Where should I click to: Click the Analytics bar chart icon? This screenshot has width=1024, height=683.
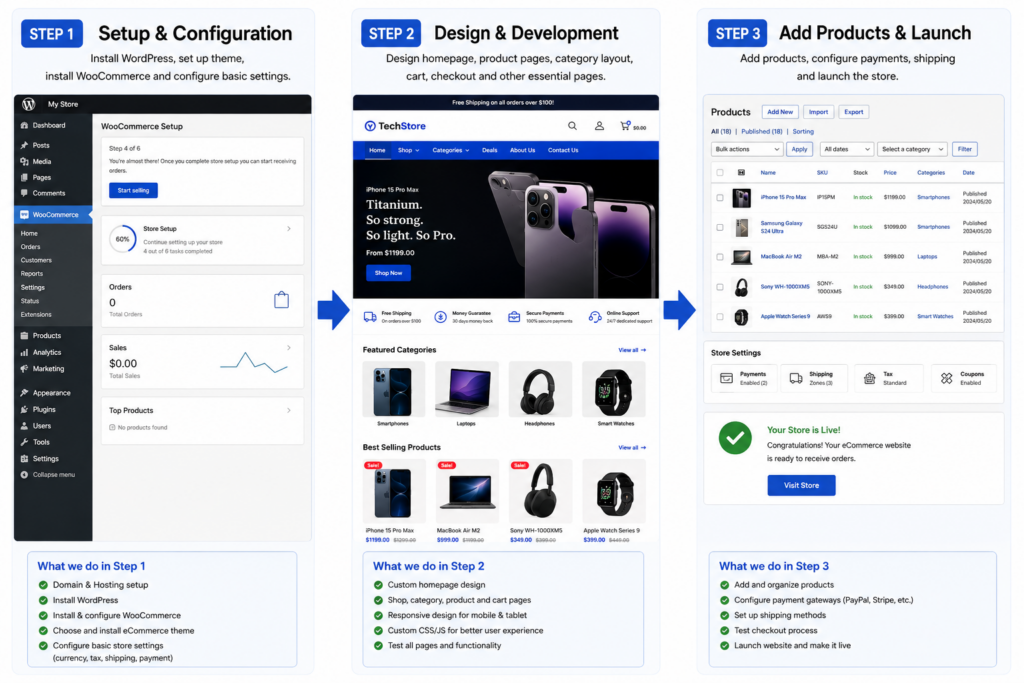(24, 352)
